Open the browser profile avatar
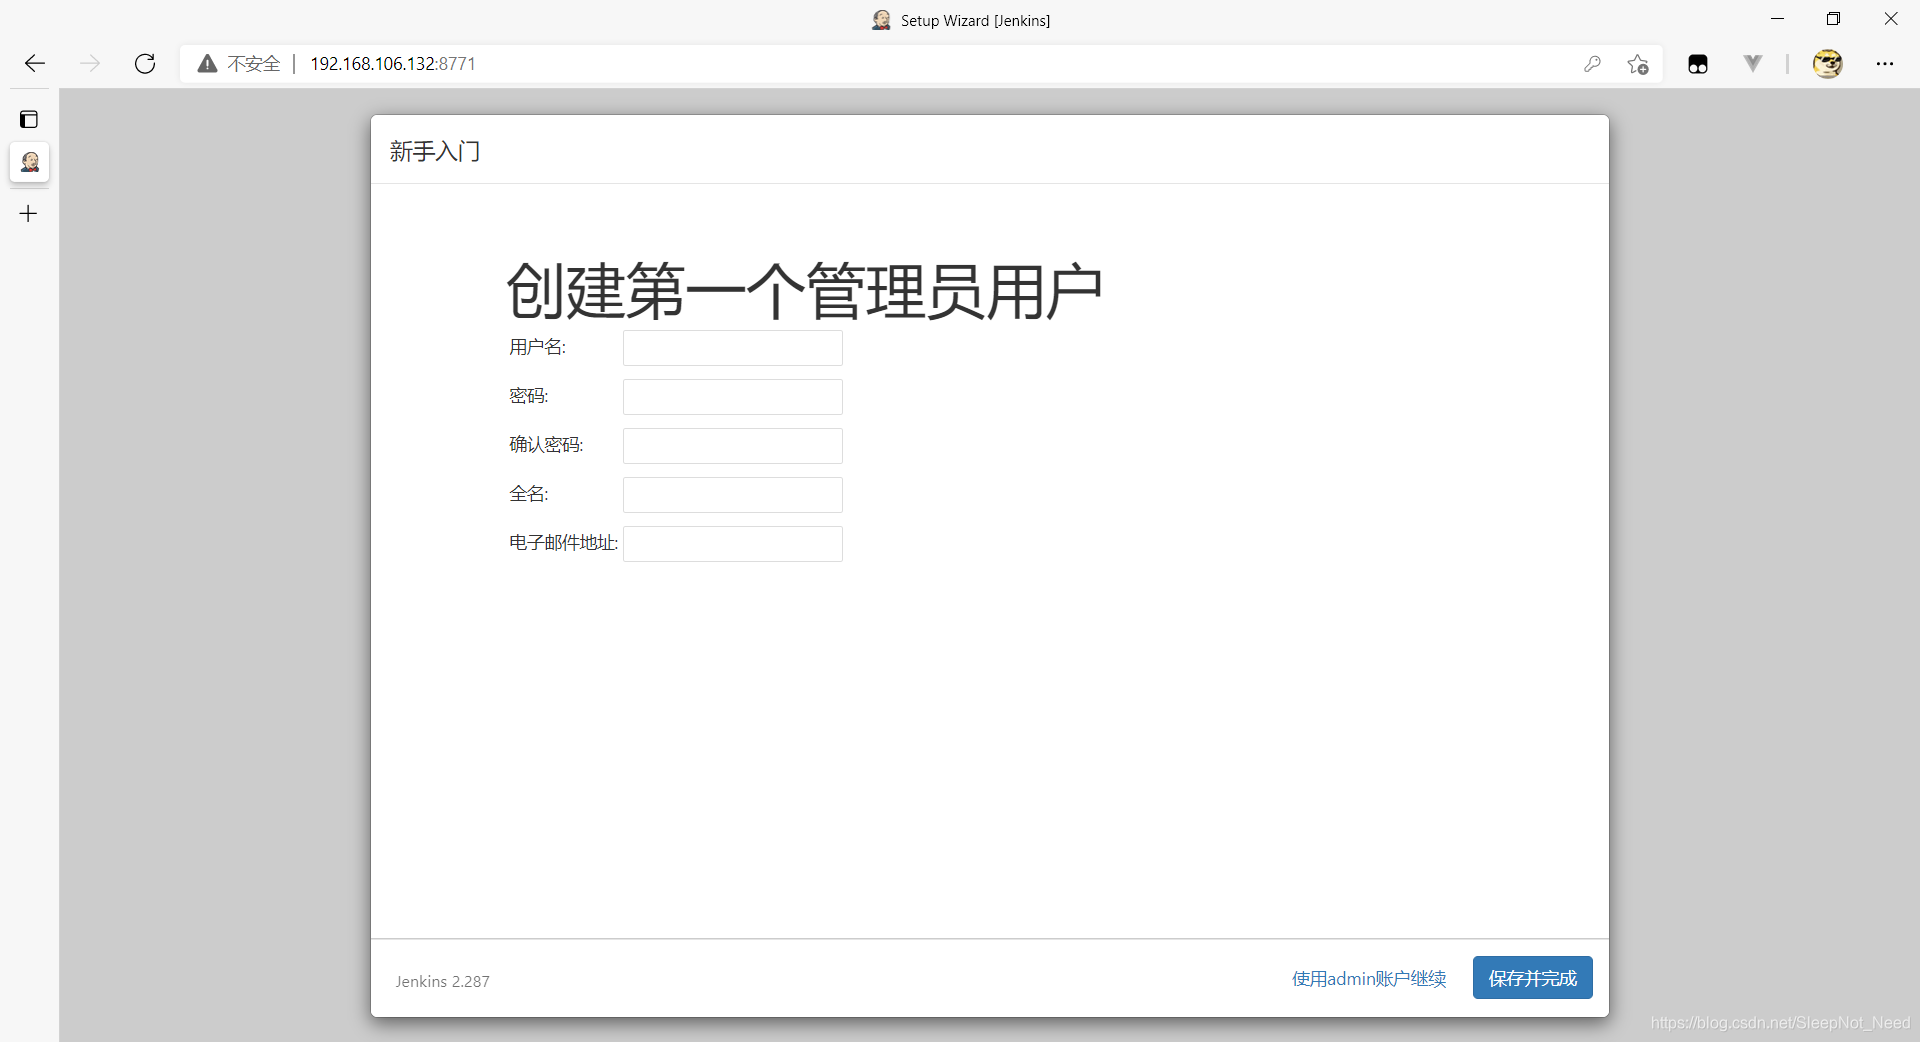Screen dimensions: 1920x1042 point(1828,64)
